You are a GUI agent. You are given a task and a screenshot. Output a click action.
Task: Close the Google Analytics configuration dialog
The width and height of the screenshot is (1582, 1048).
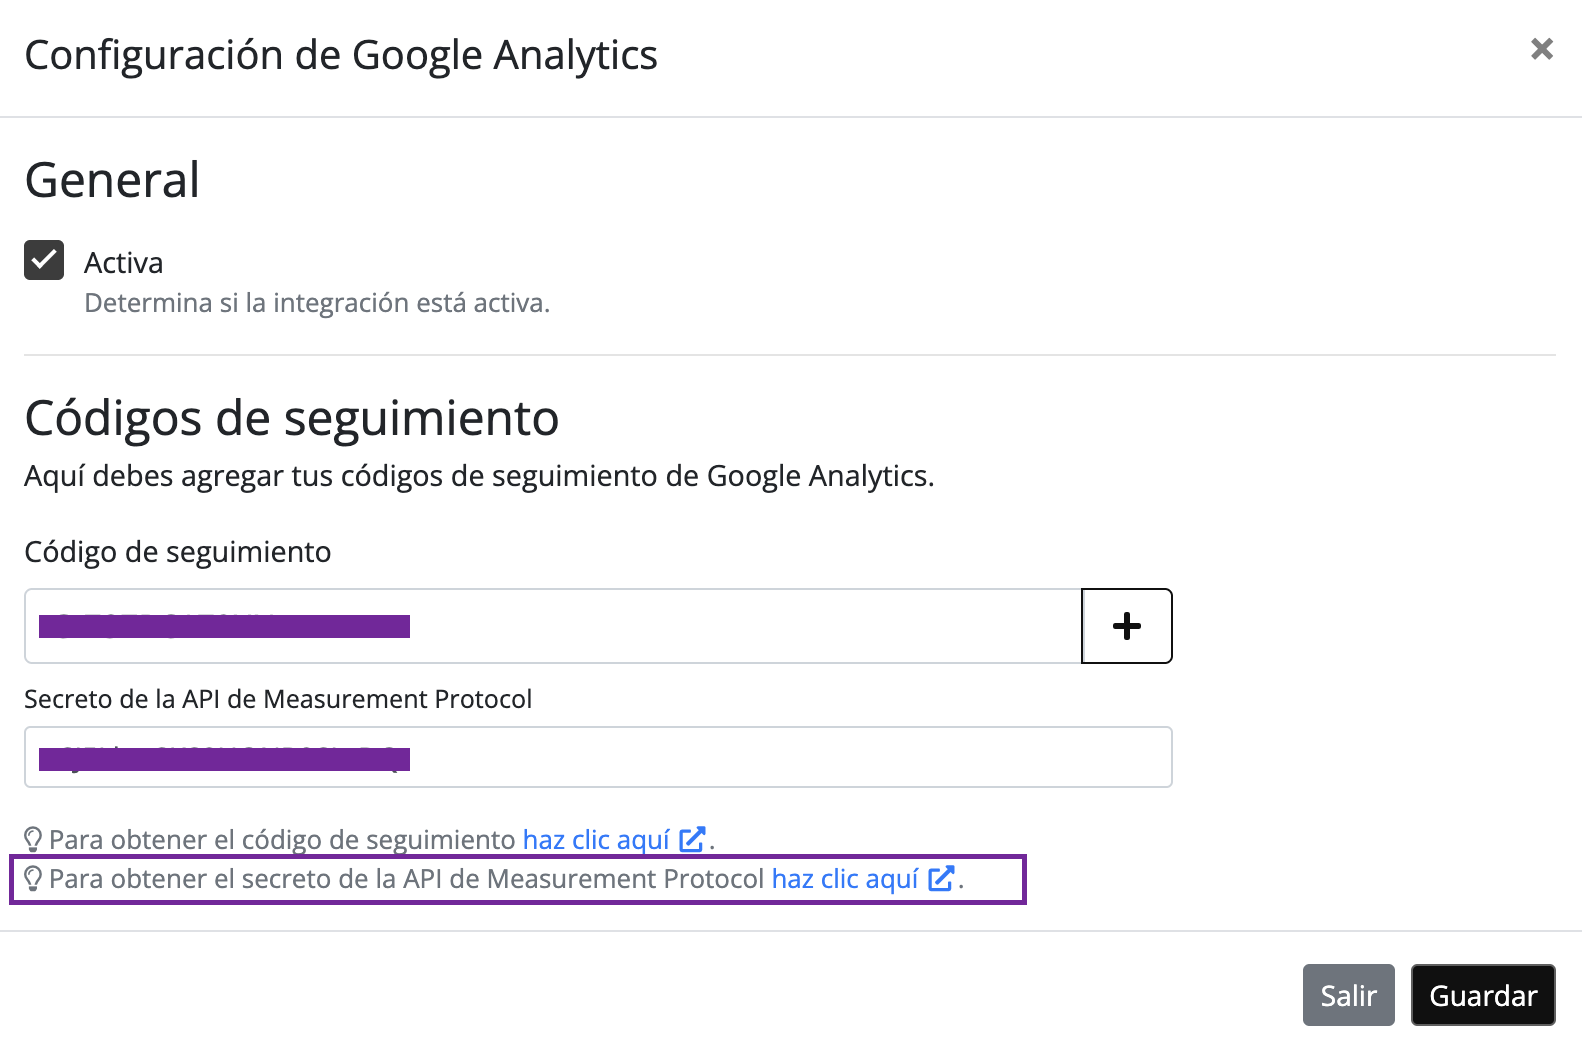(x=1541, y=49)
